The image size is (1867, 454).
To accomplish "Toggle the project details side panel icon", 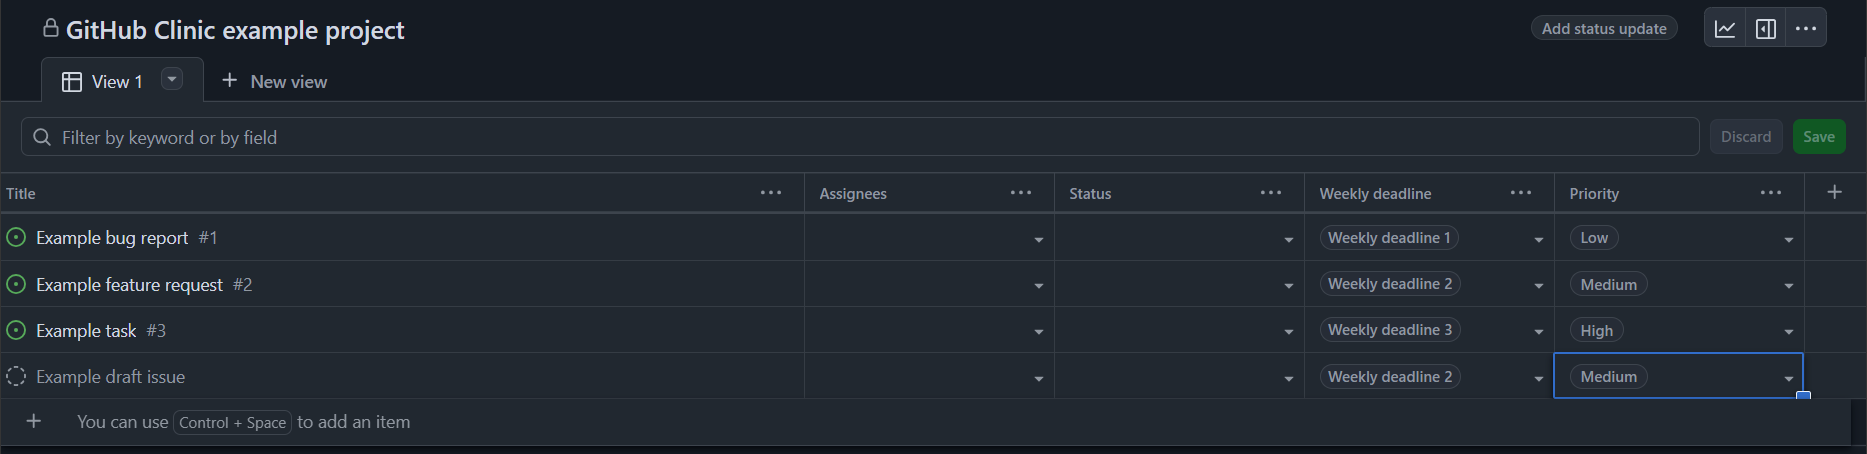I will pos(1766,29).
